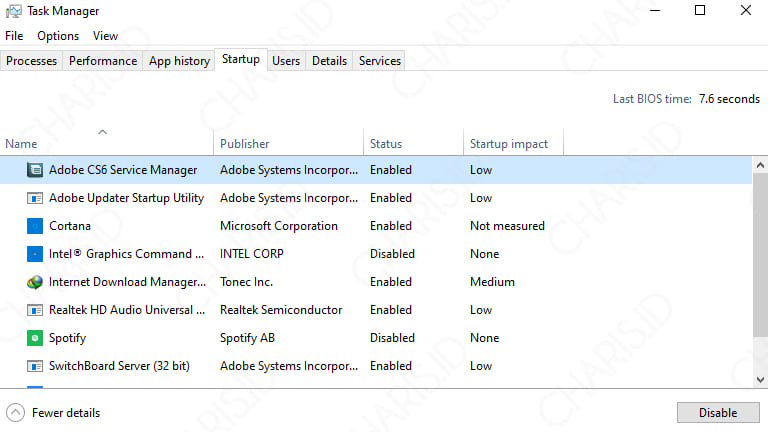Viewport: 768px width, 432px height.
Task: Switch to the Services tab
Action: (x=380, y=61)
